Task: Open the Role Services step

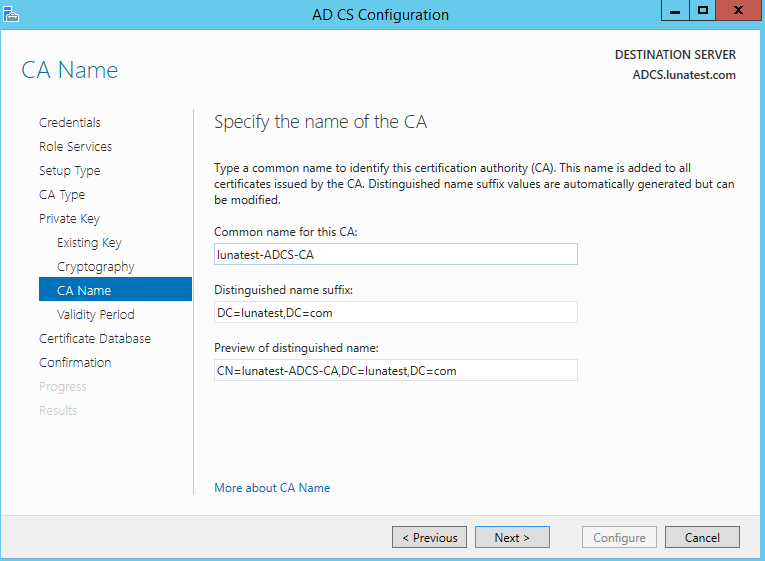Action: [76, 146]
